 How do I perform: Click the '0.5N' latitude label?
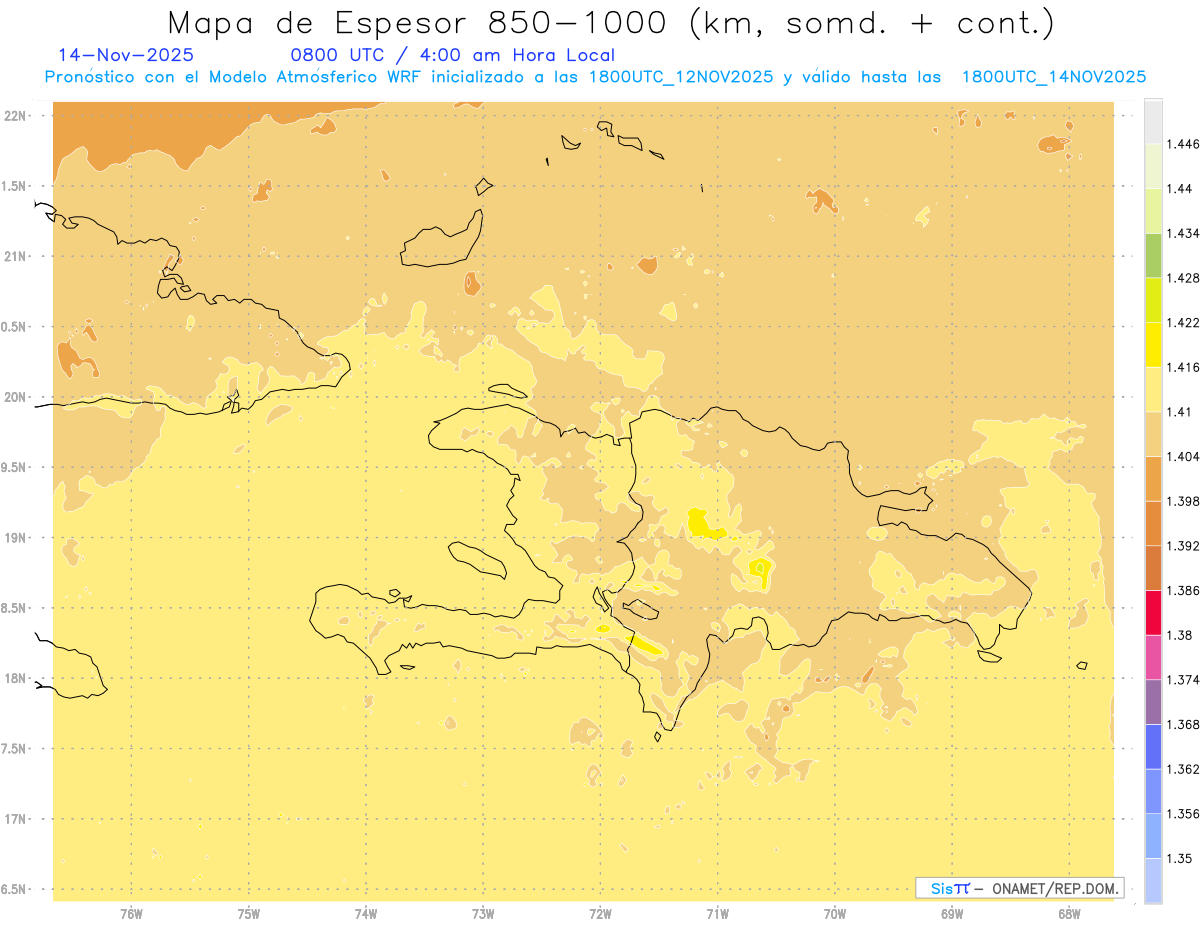tap(14, 327)
